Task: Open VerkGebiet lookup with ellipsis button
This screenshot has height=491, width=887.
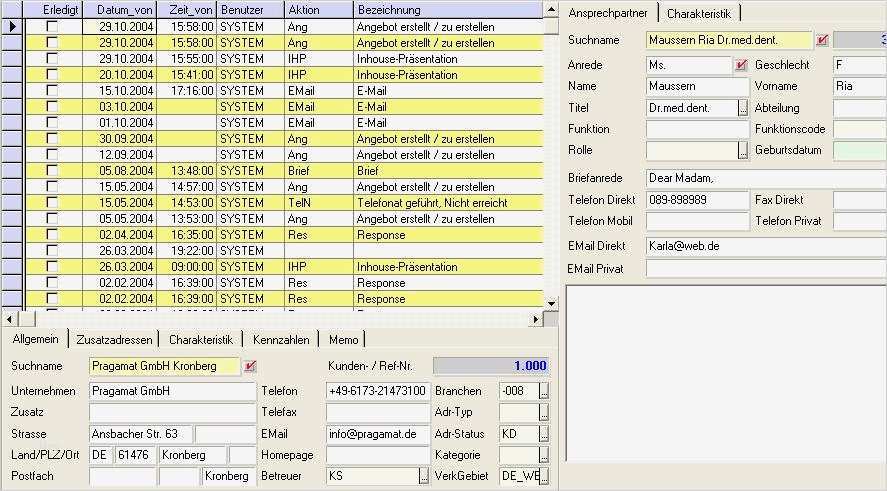Action: [x=544, y=476]
